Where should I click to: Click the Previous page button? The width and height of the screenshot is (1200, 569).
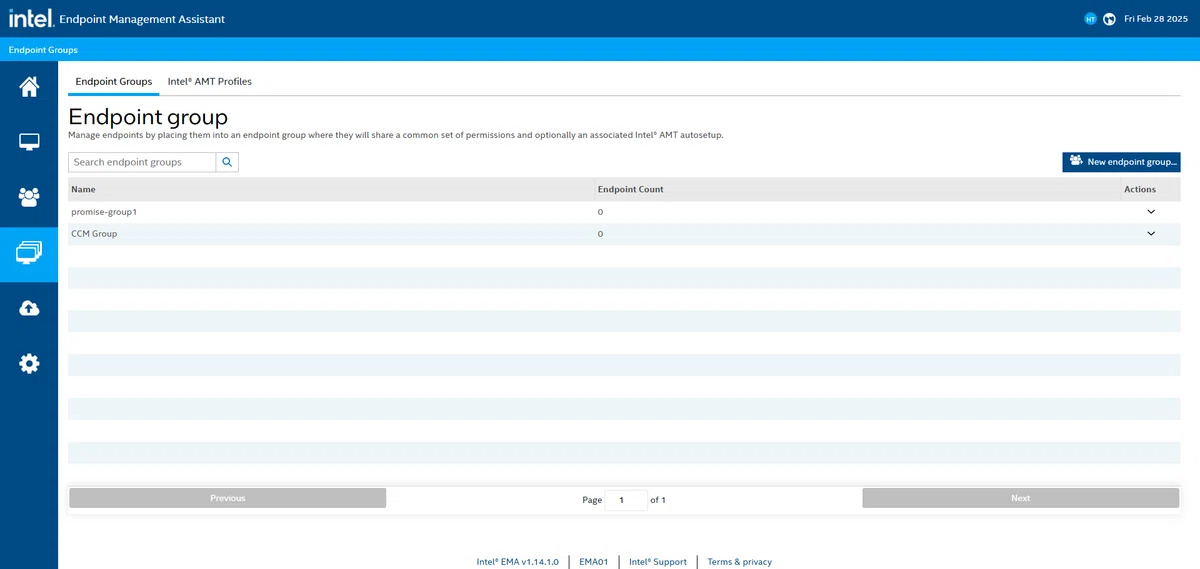227,498
